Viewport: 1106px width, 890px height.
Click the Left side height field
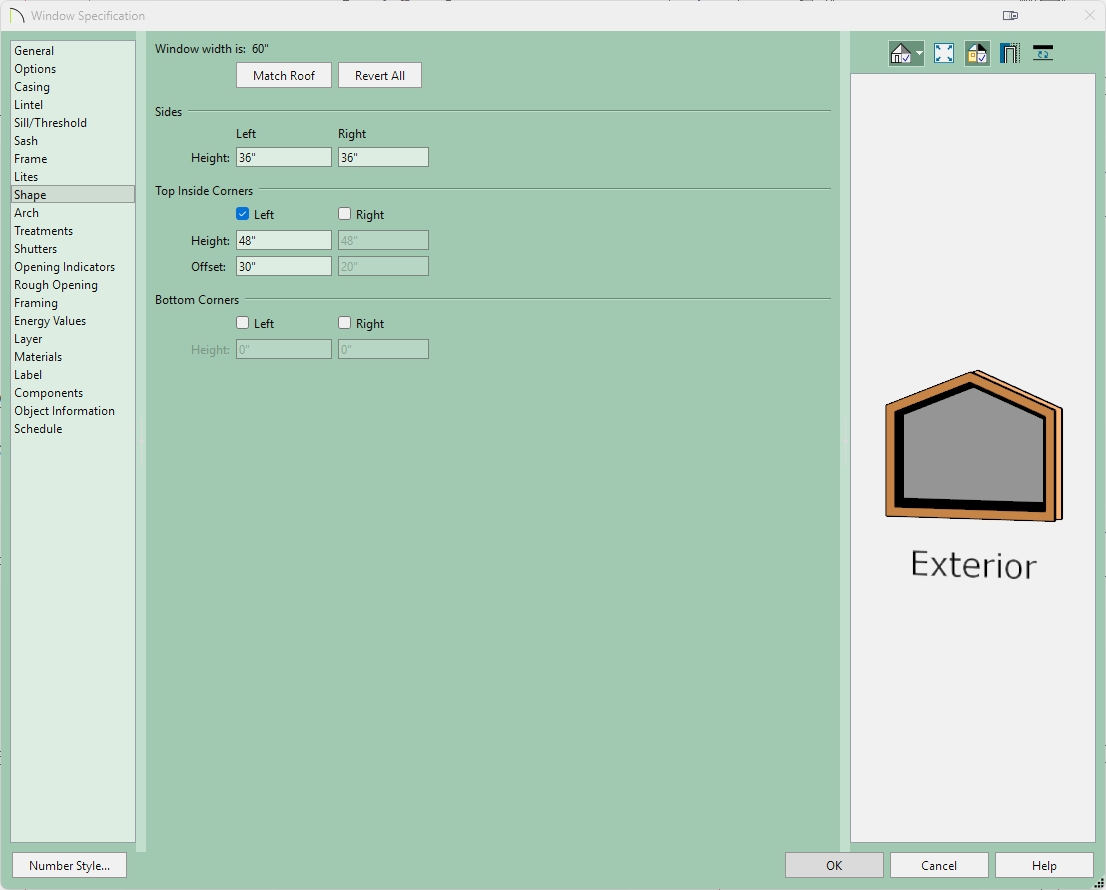tap(284, 157)
